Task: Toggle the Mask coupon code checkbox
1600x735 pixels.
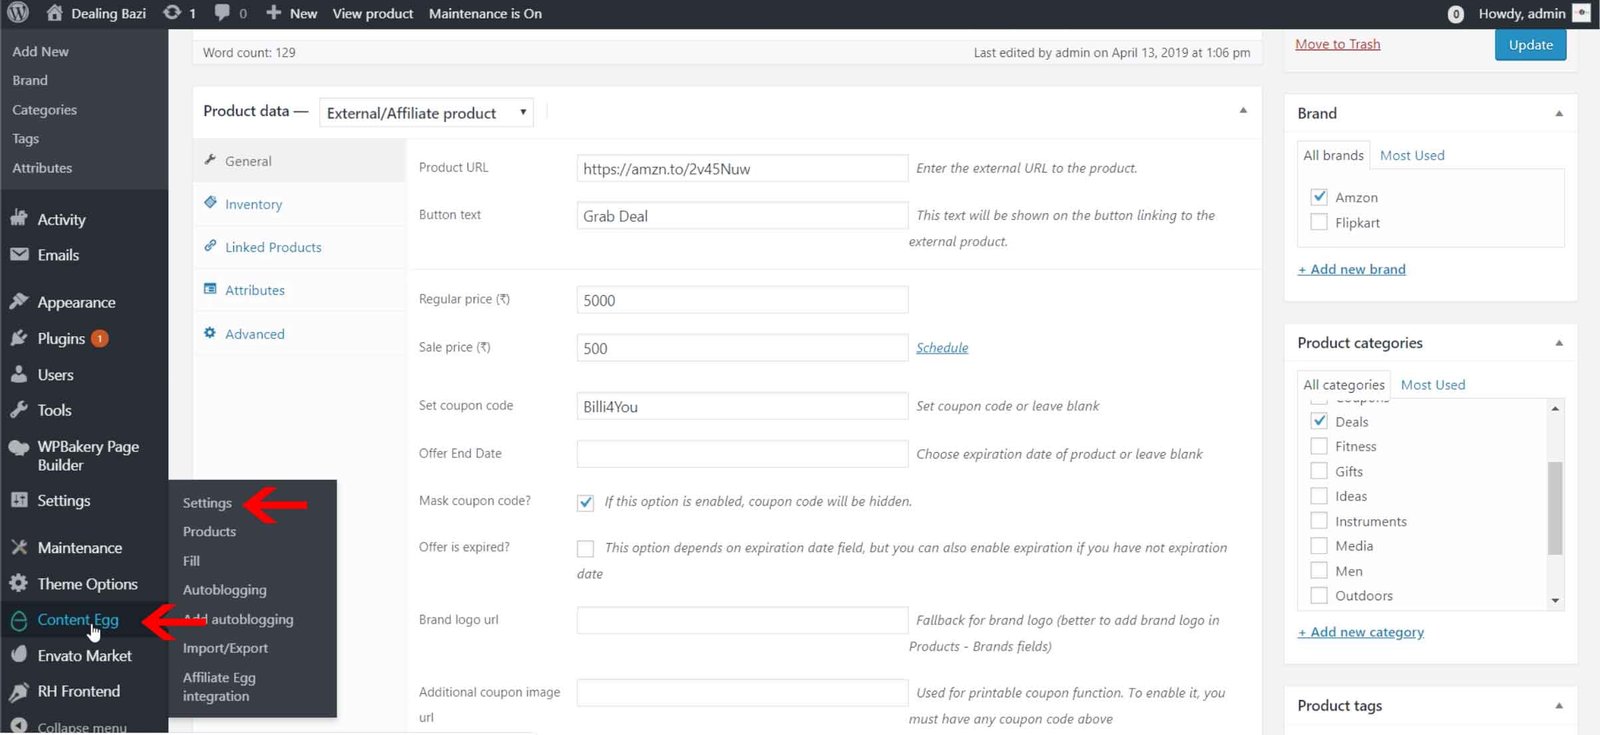Action: point(586,502)
